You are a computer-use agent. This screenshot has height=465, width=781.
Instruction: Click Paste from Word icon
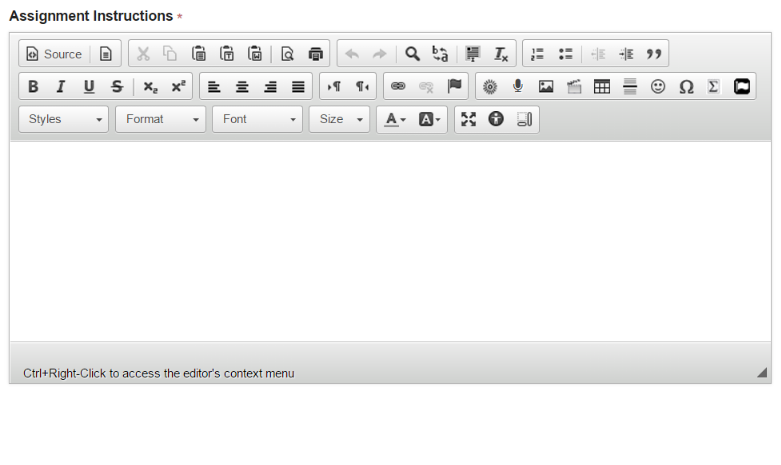255,54
